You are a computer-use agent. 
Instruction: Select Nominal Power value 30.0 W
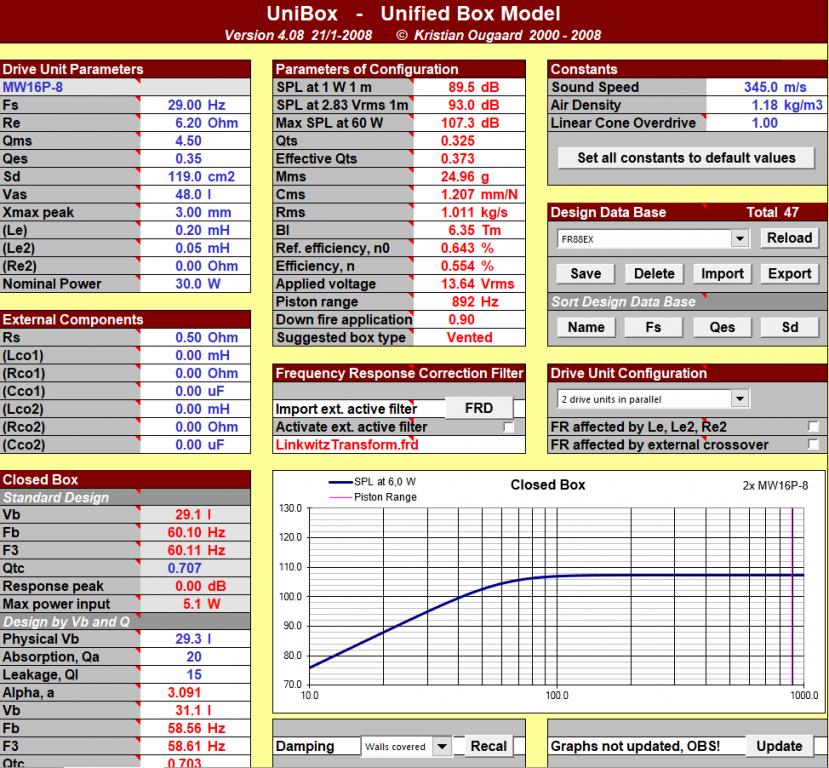coord(195,284)
